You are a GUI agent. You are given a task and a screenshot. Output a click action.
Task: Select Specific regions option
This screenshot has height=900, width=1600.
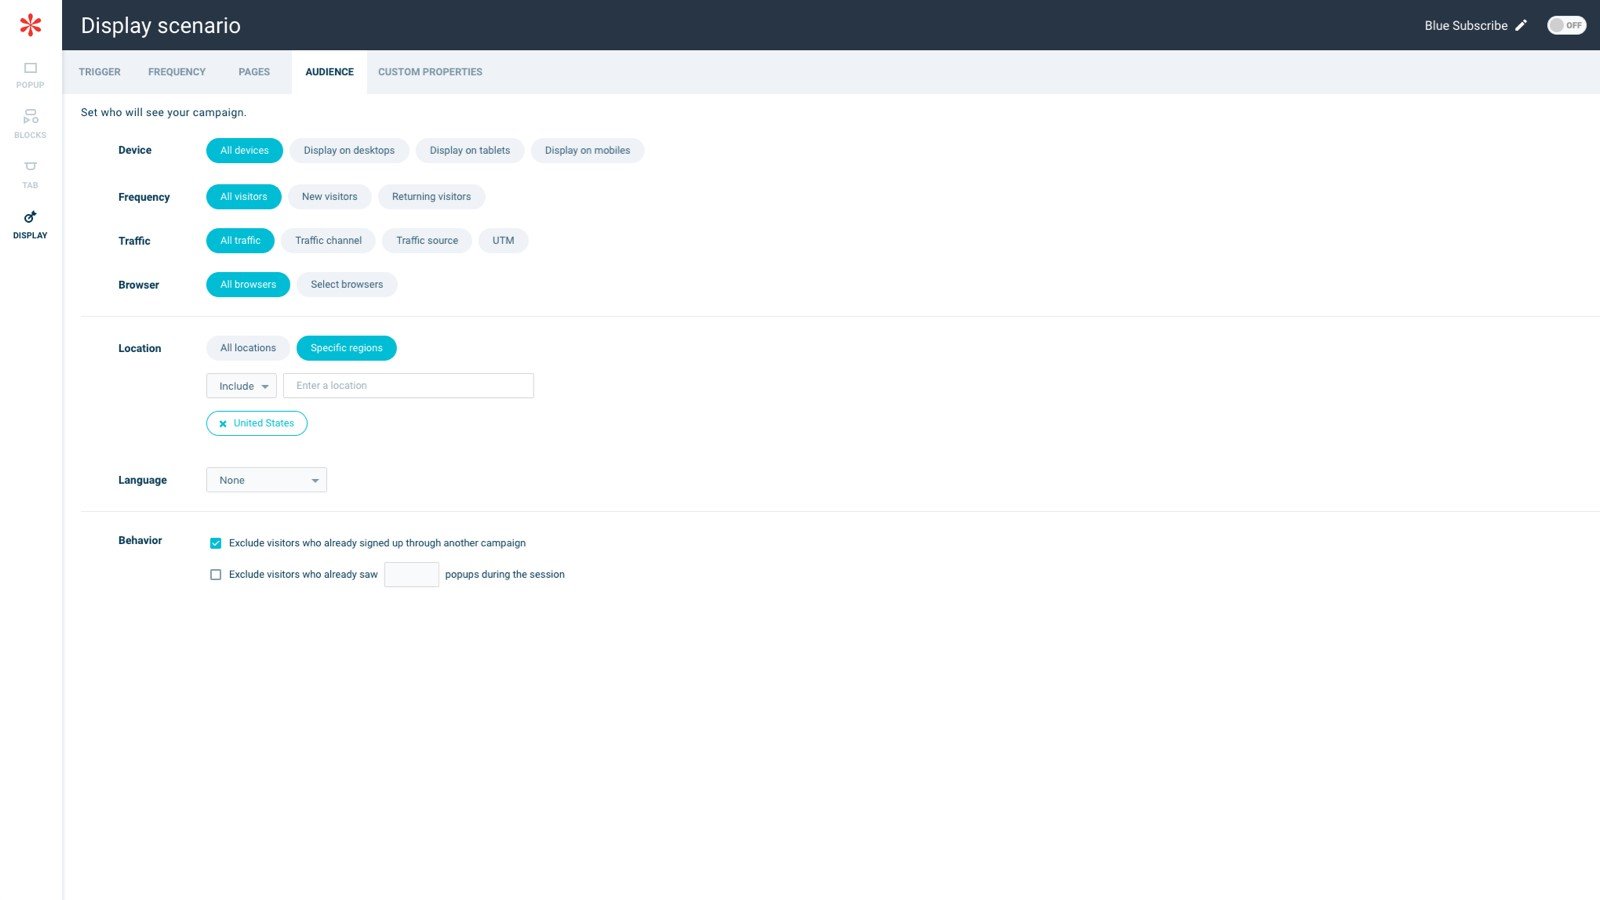coord(346,348)
